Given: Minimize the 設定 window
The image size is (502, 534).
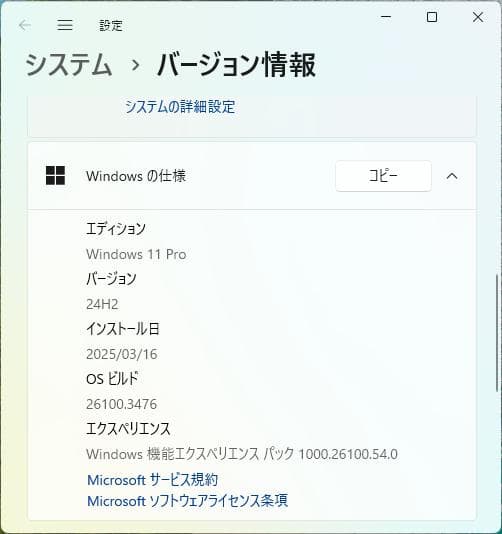Looking at the screenshot, I should [x=386, y=17].
